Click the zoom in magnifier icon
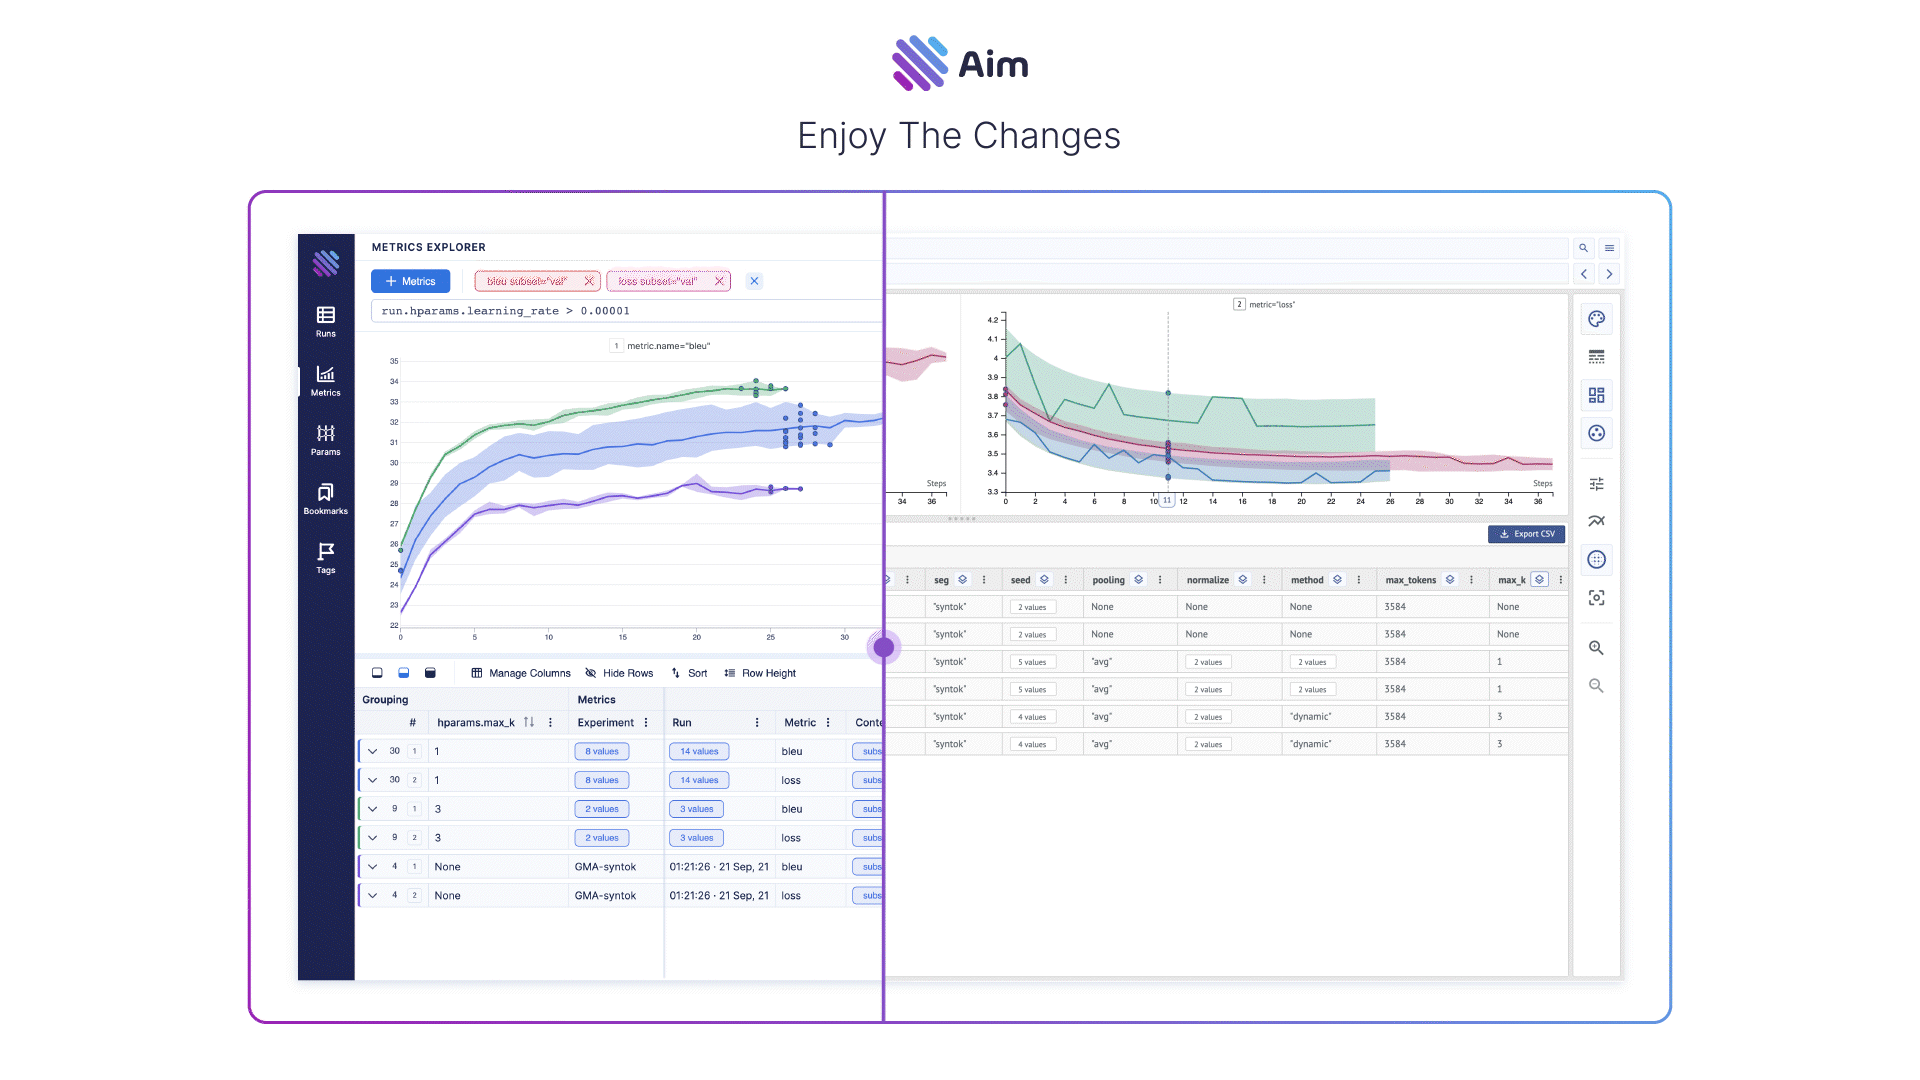The image size is (1920, 1080). click(1596, 648)
